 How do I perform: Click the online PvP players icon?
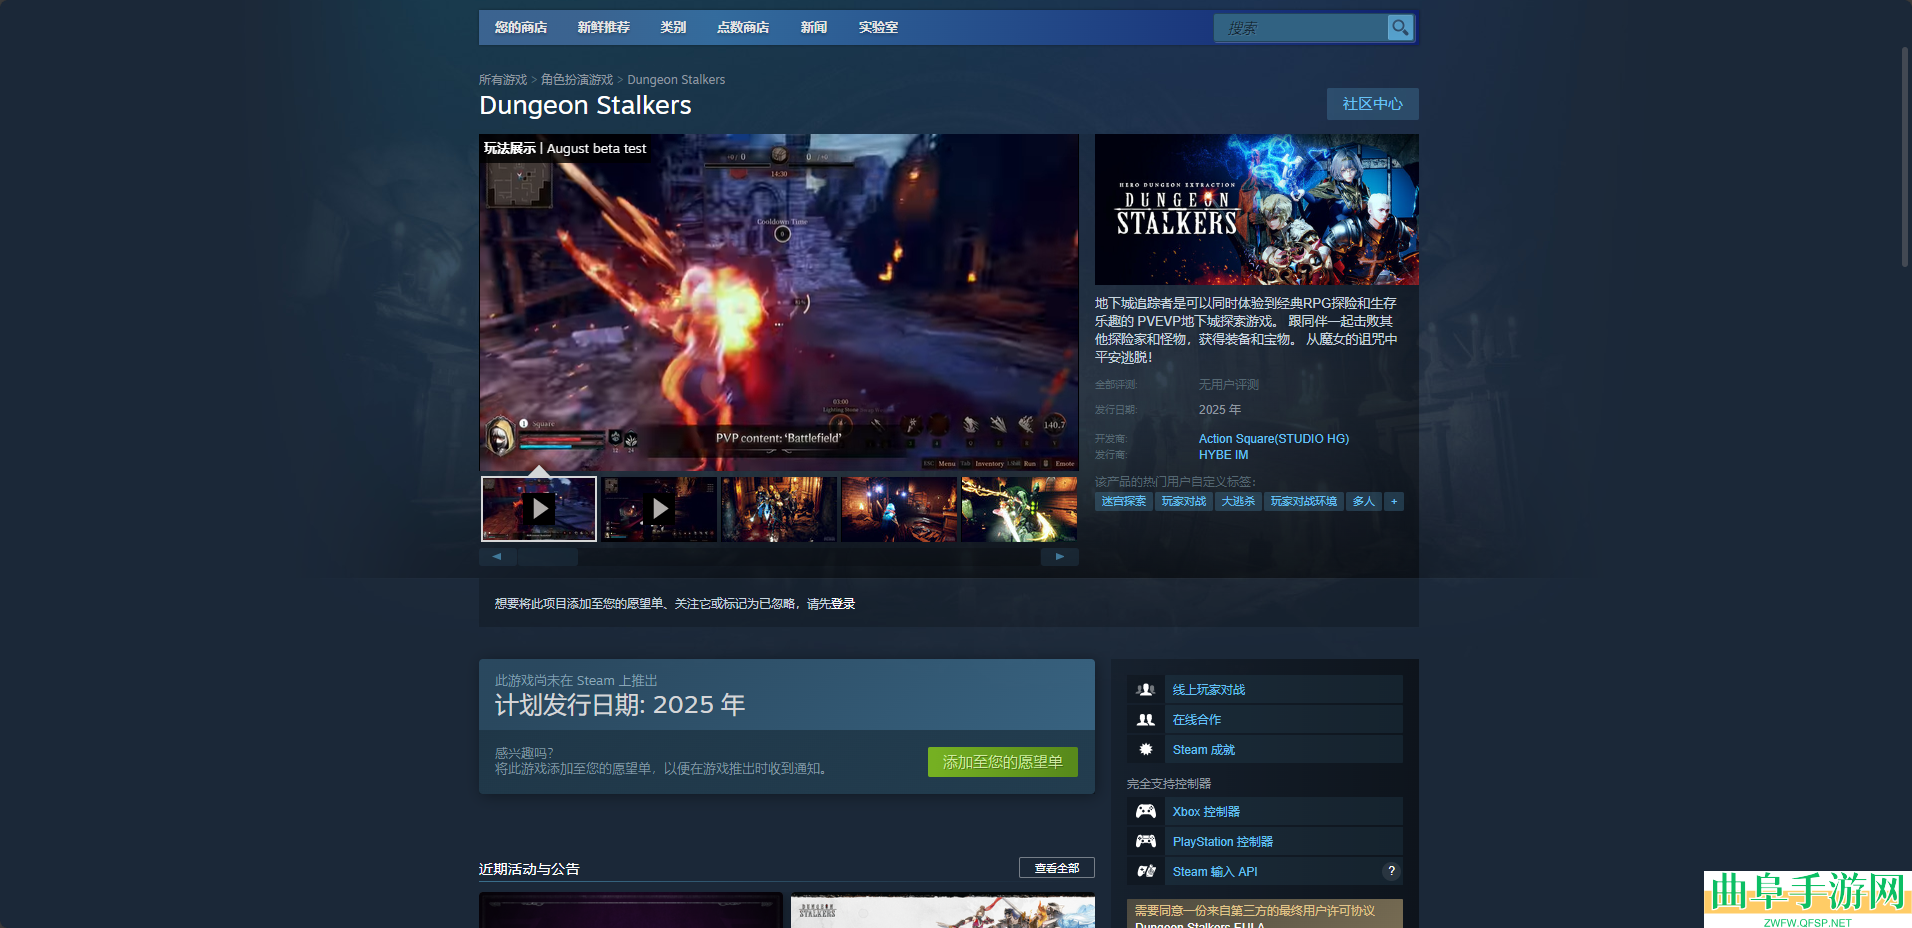point(1146,690)
